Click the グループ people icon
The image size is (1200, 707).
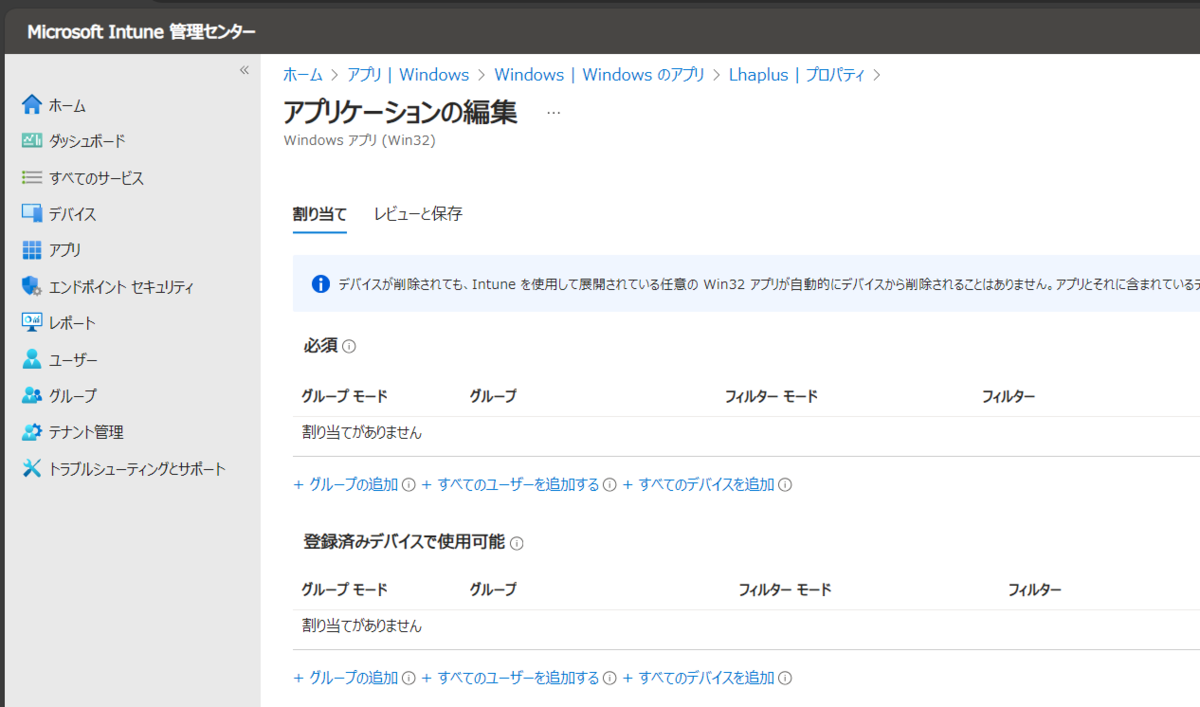click(32, 395)
